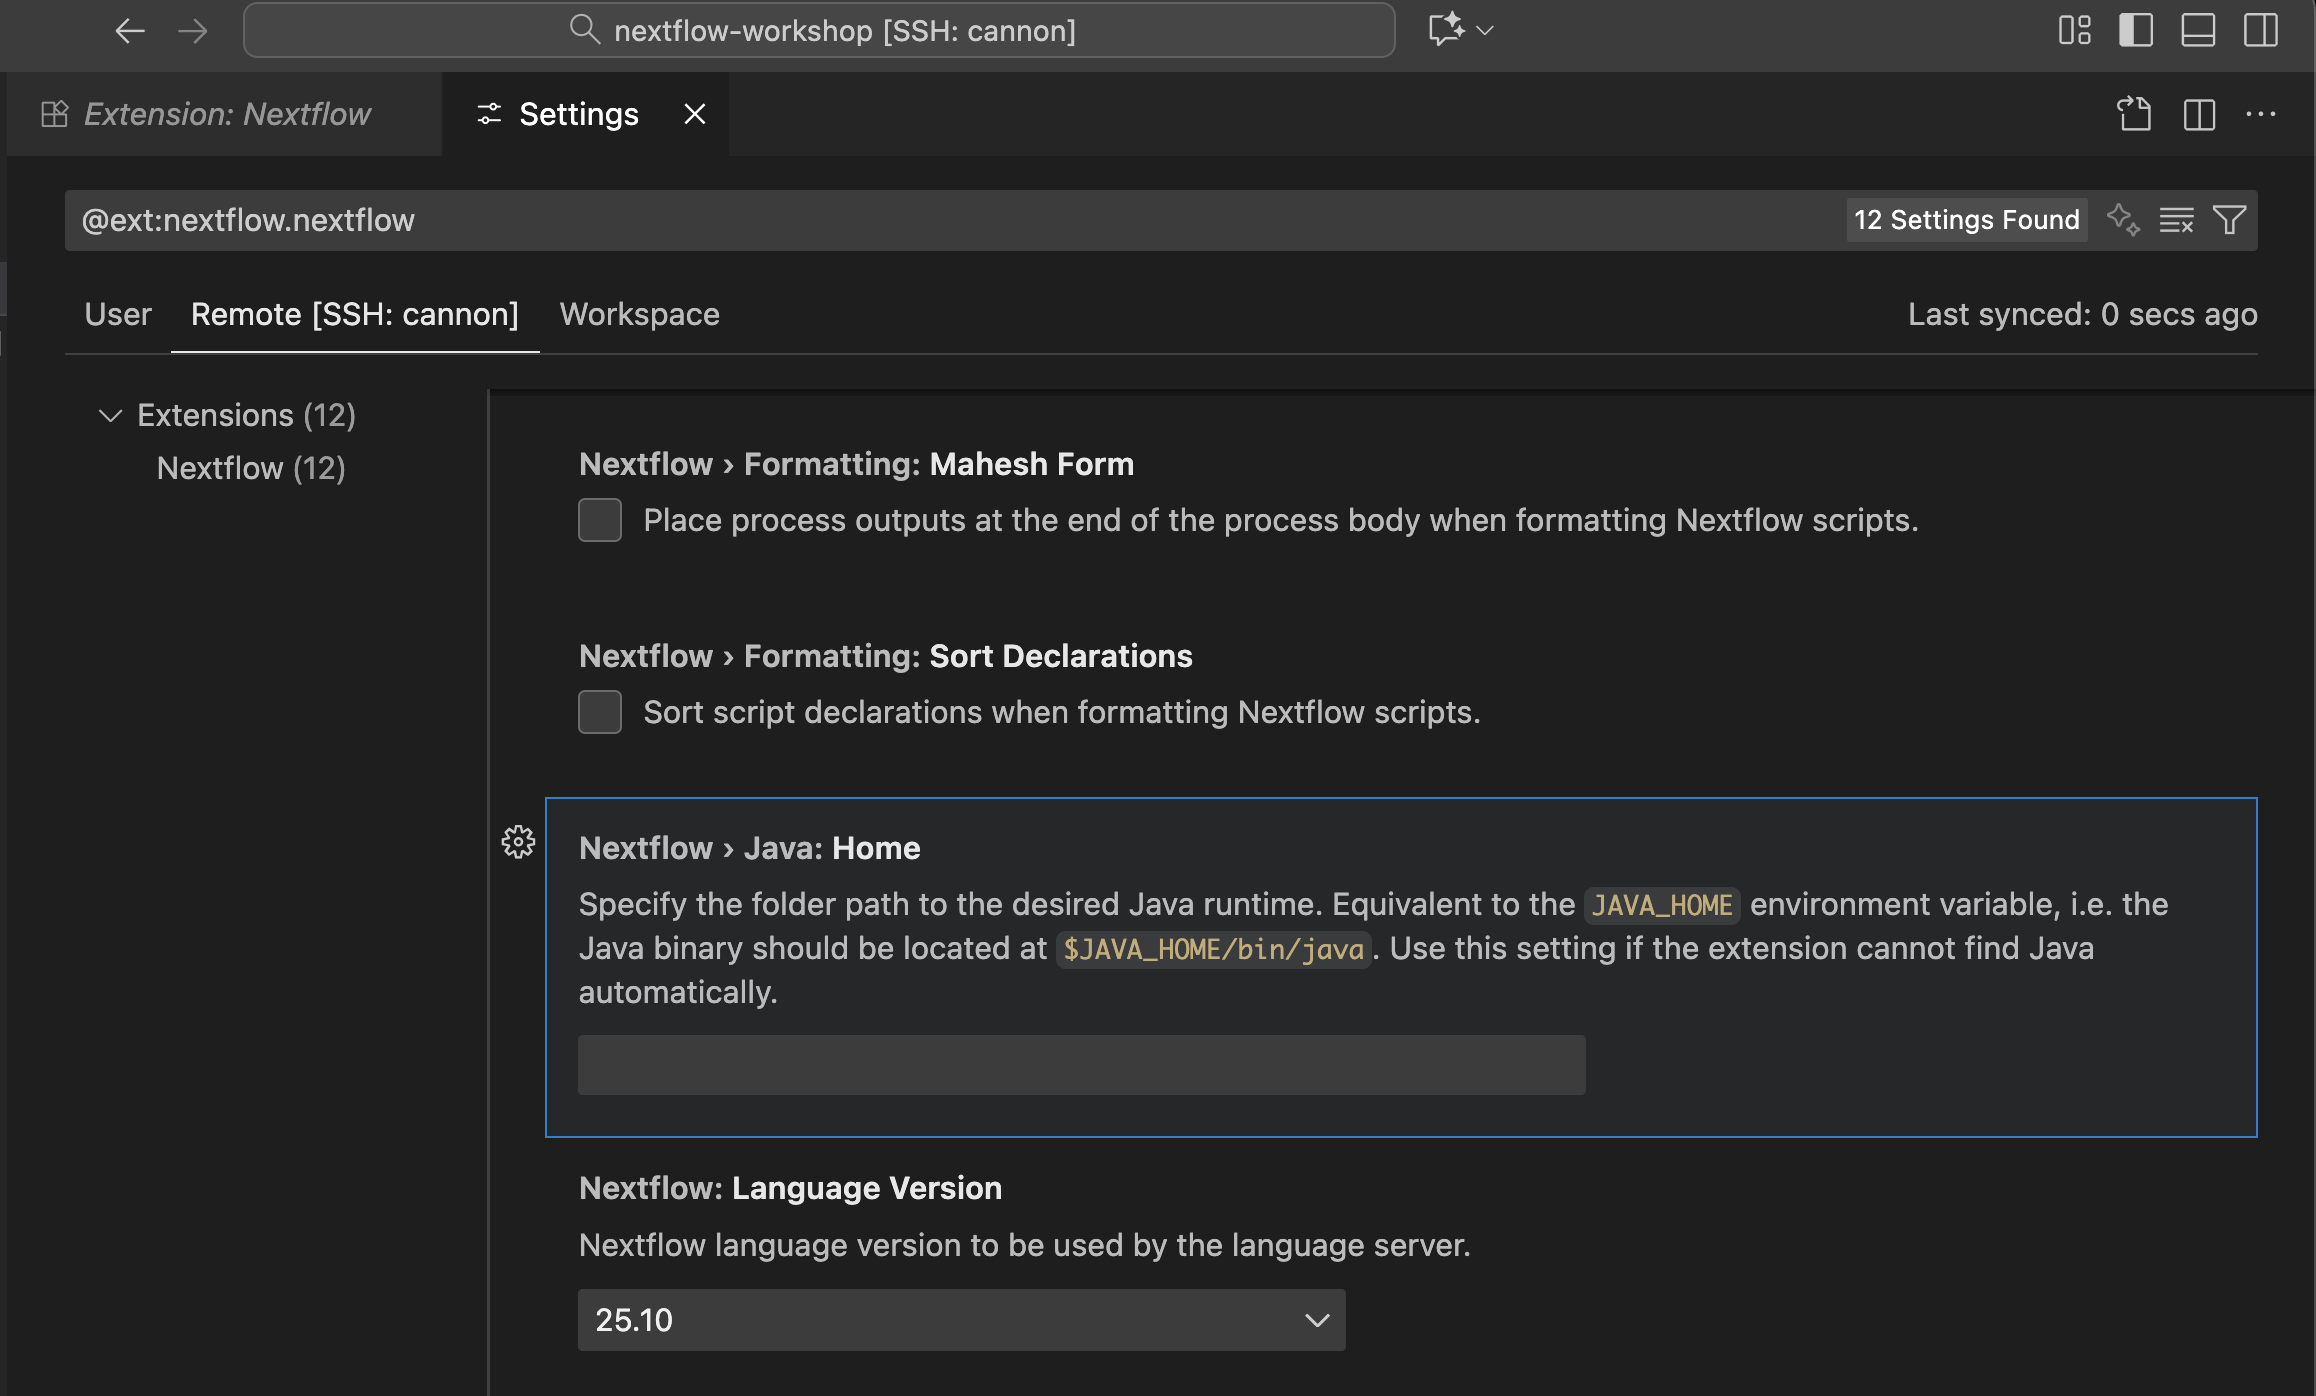Toggle the primary sidebar icon
The image size is (2316, 1396).
point(2136,30)
